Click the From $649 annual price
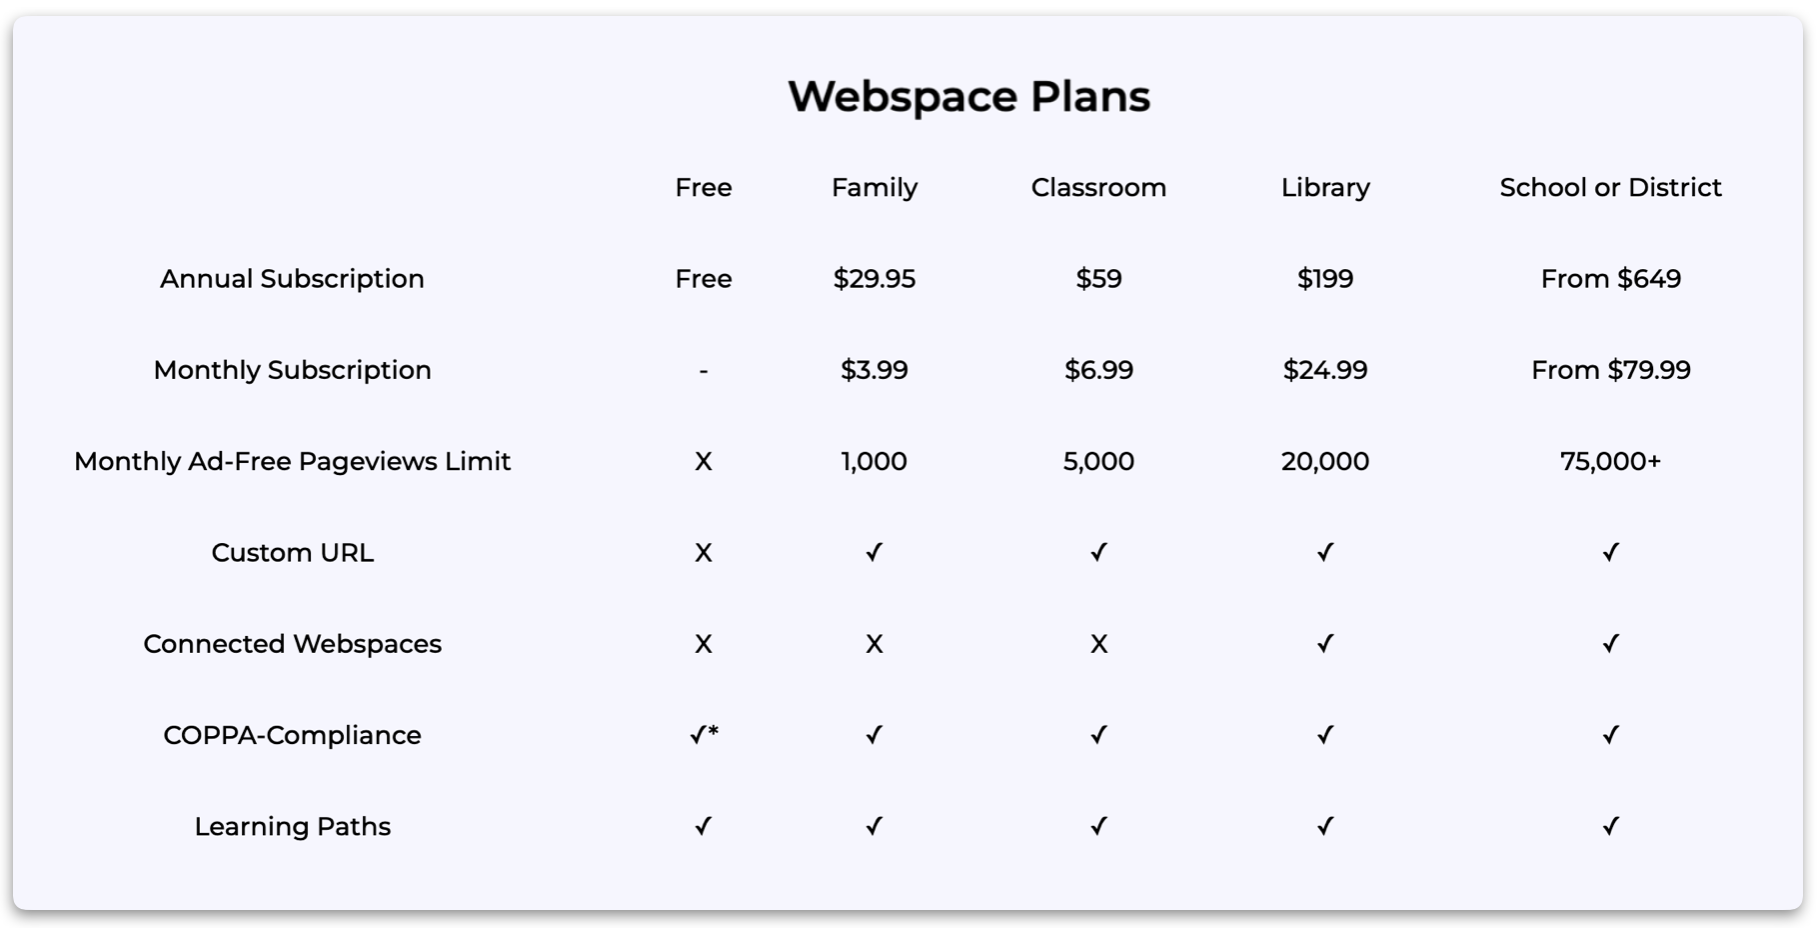 pyautogui.click(x=1610, y=279)
